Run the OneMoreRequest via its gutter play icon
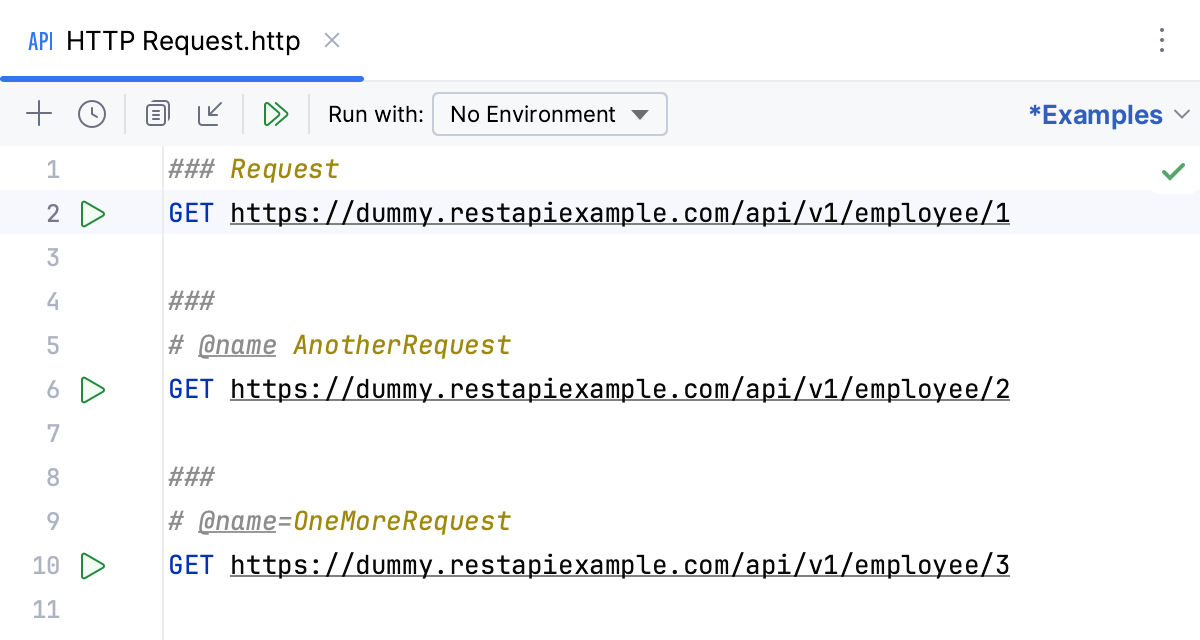 92,565
